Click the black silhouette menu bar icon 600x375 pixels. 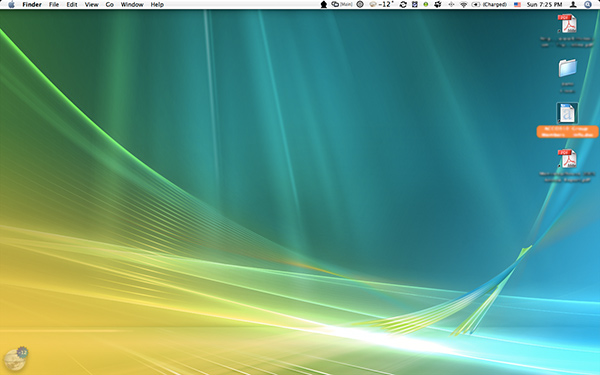(324, 5)
